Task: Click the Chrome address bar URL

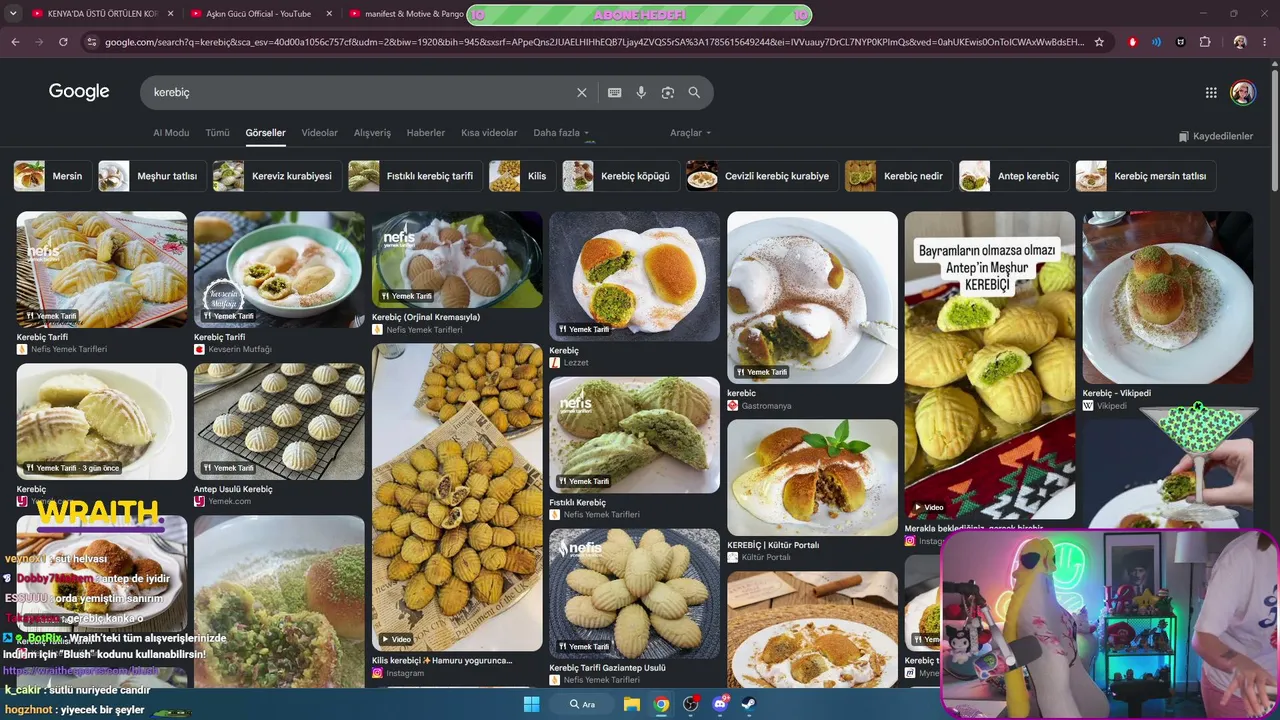Action: [x=594, y=42]
